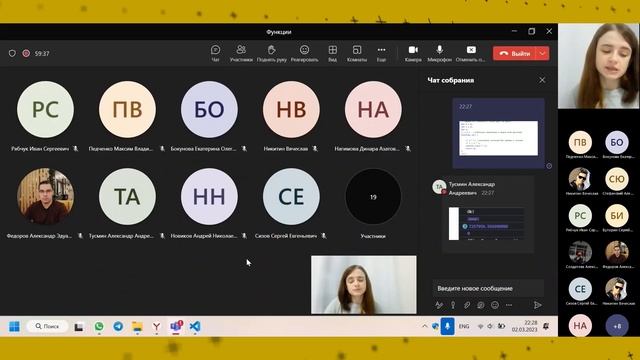Expand the arrow next to Выйти
The height and width of the screenshot is (360, 640).
click(x=542, y=53)
